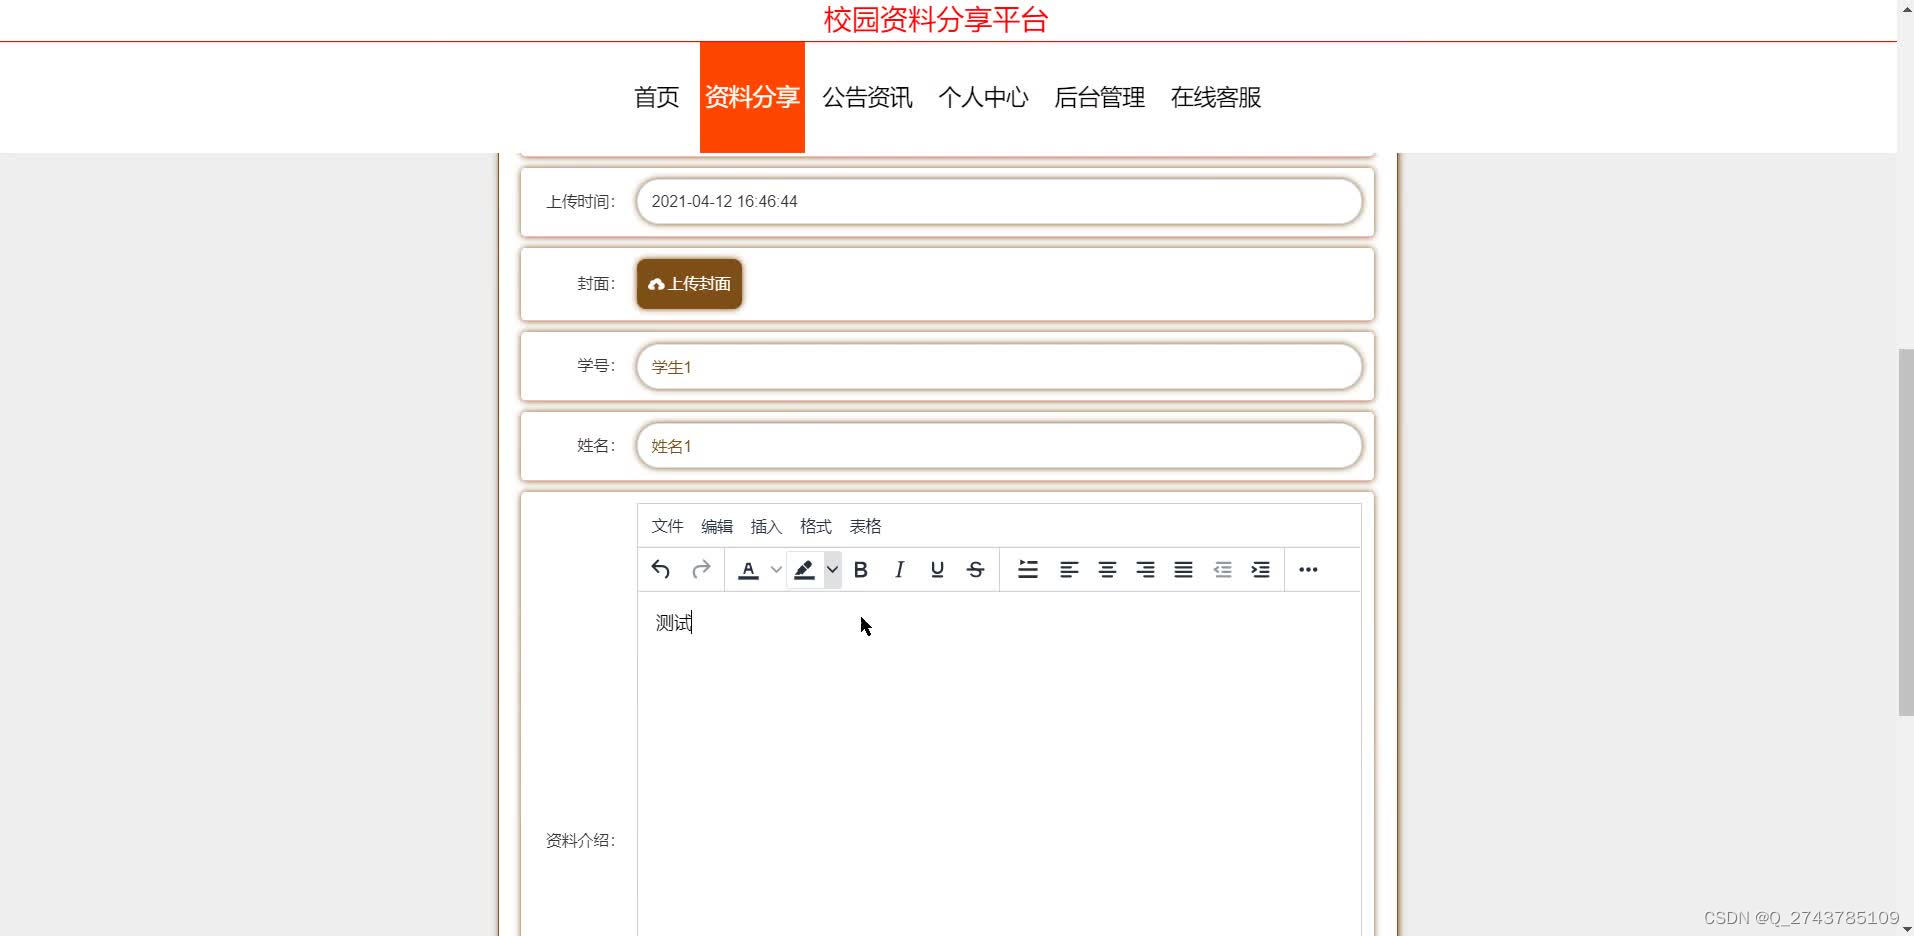Viewport: 1914px width, 936px height.
Task: Click the scrollbar down arrow
Action: (1906, 929)
